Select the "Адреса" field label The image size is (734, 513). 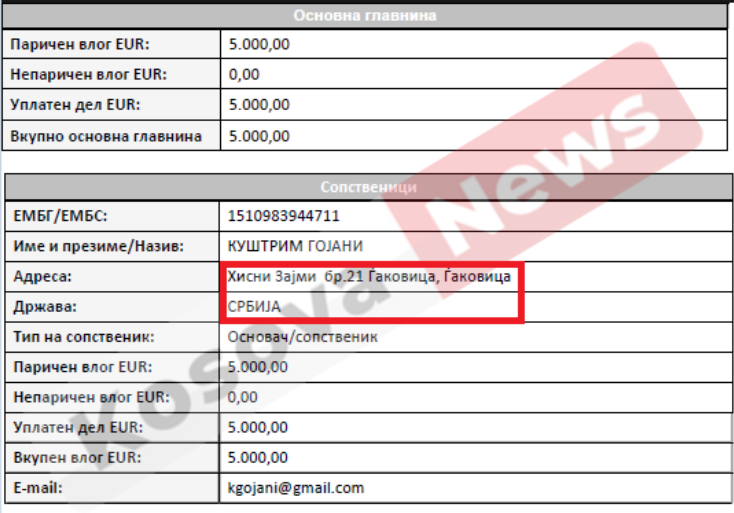point(43,276)
